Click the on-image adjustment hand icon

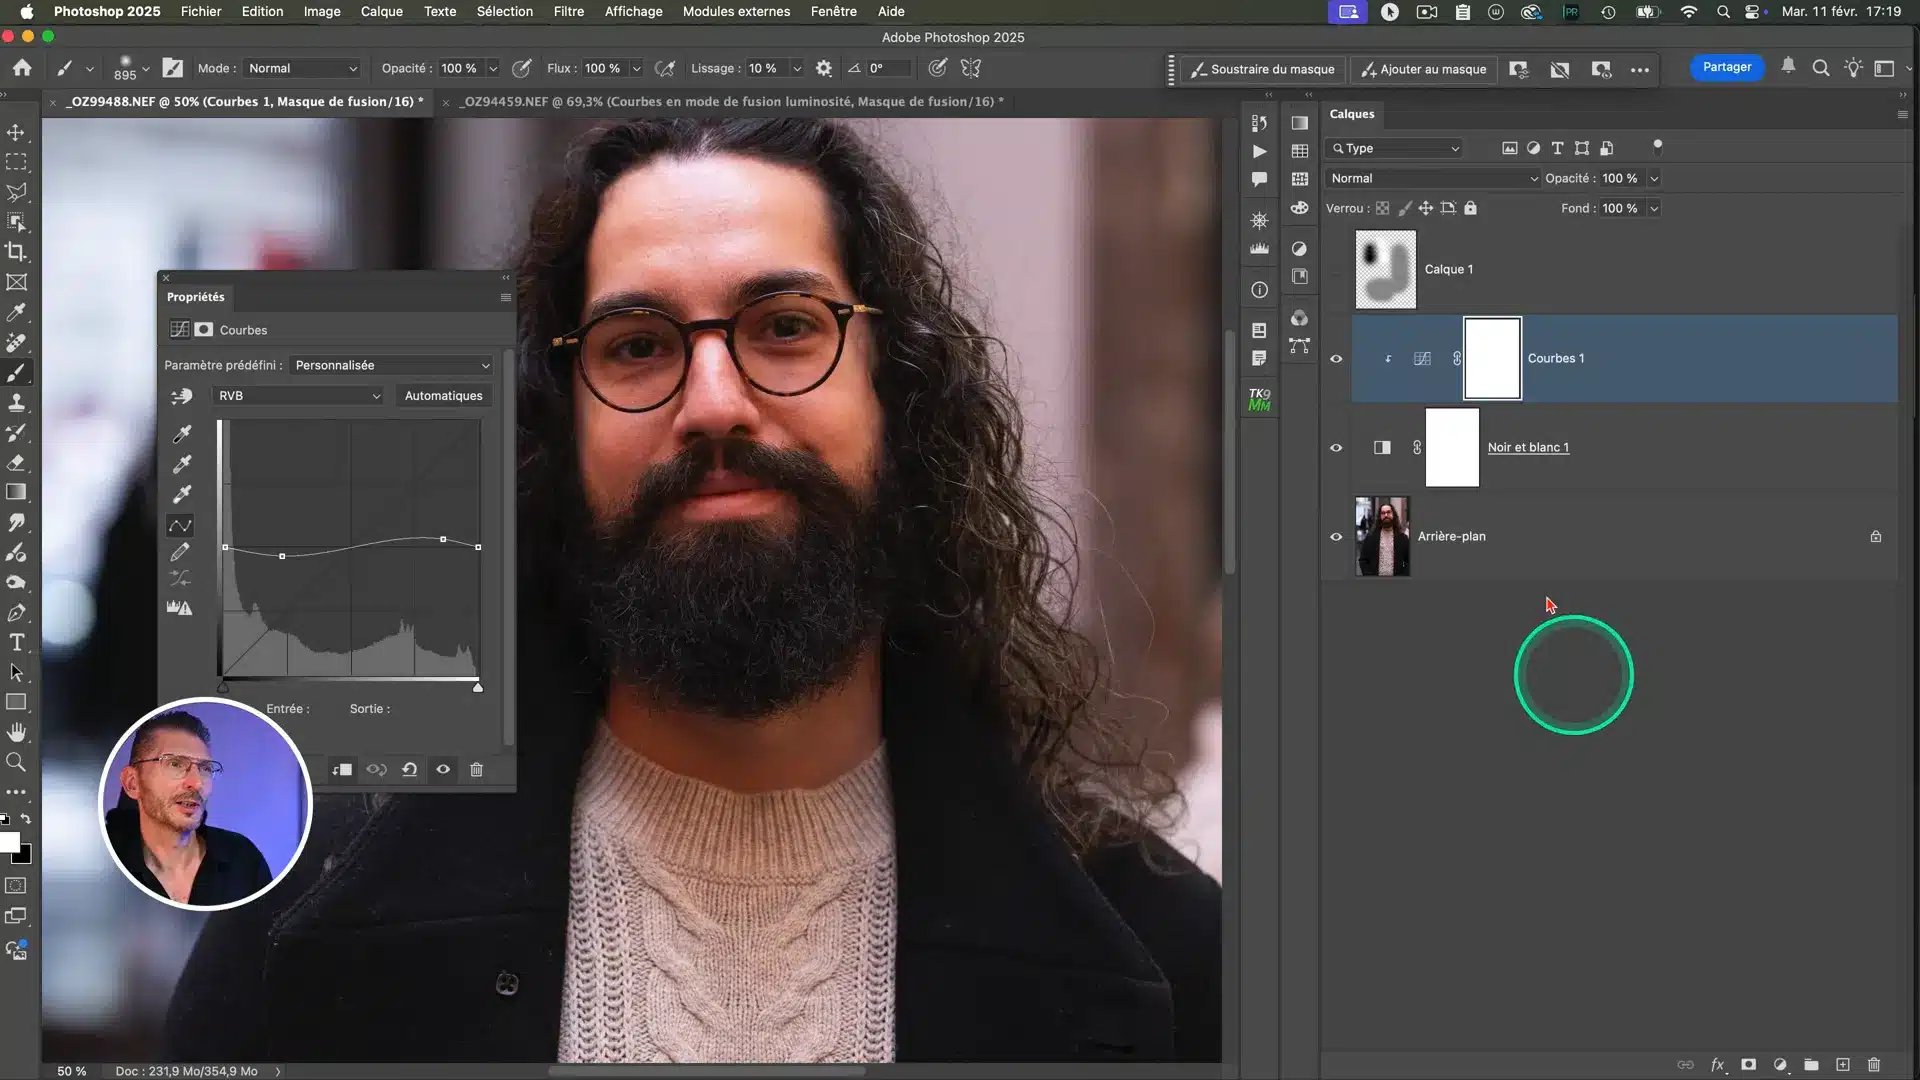point(181,397)
